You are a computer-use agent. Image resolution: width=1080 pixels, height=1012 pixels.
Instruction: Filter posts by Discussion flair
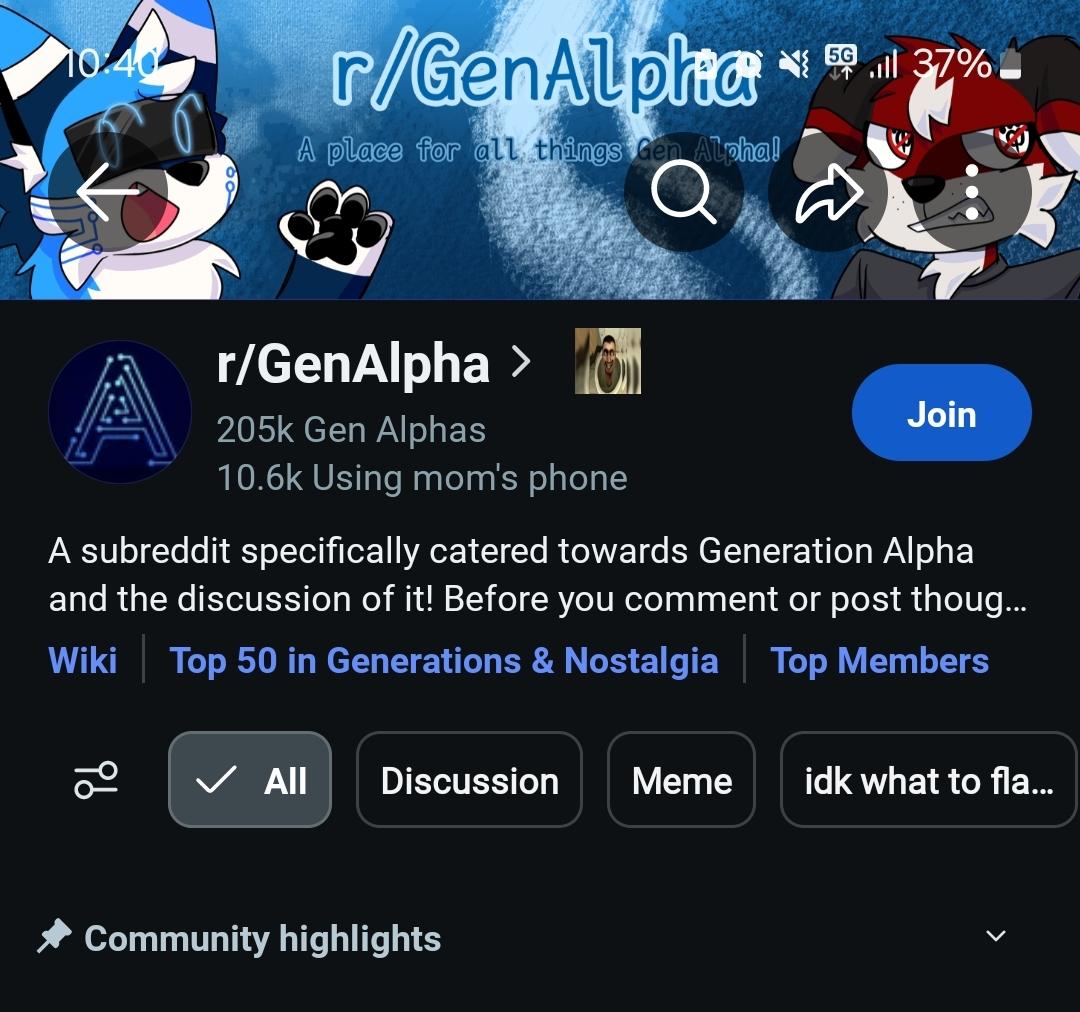coord(469,780)
